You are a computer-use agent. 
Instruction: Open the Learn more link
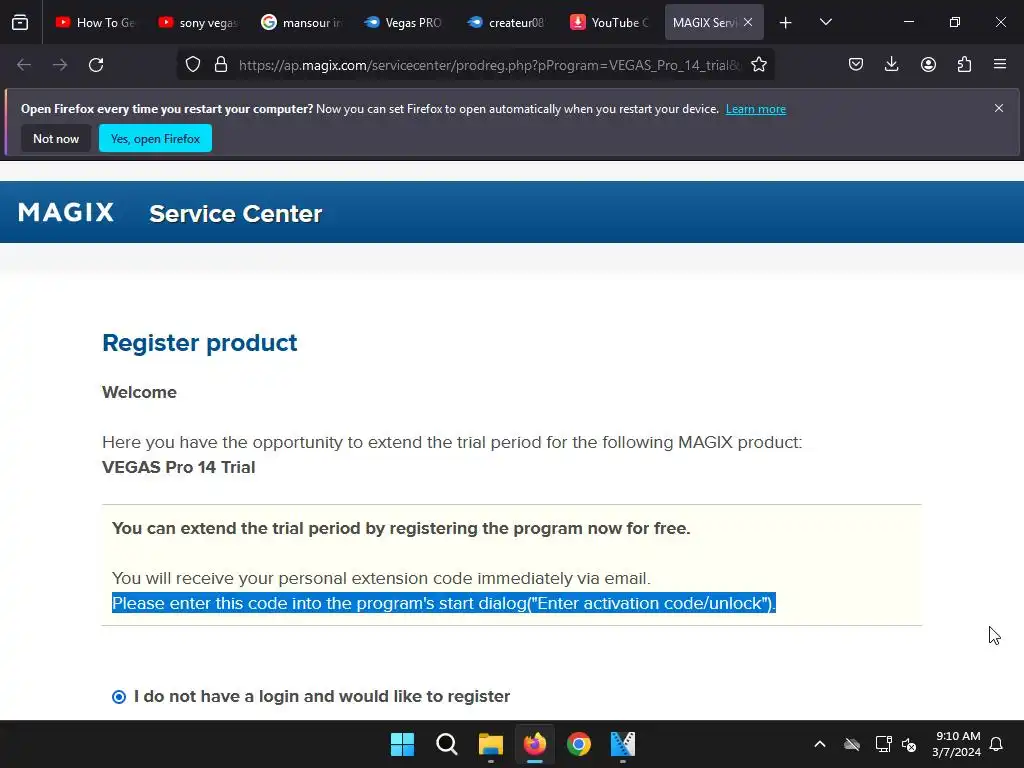pos(756,109)
